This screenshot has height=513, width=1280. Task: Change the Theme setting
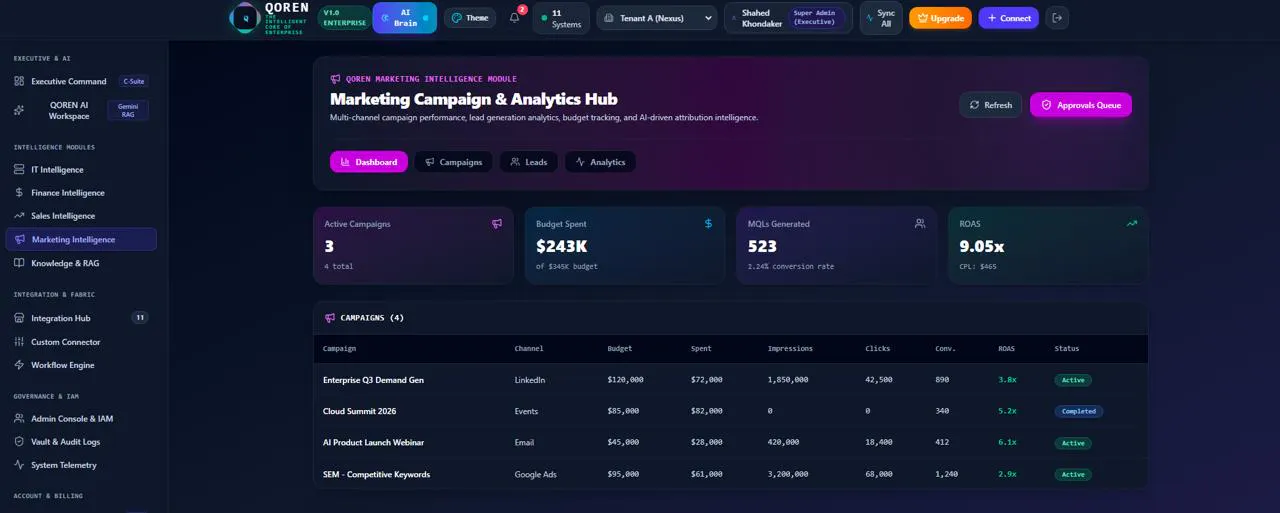pos(470,18)
